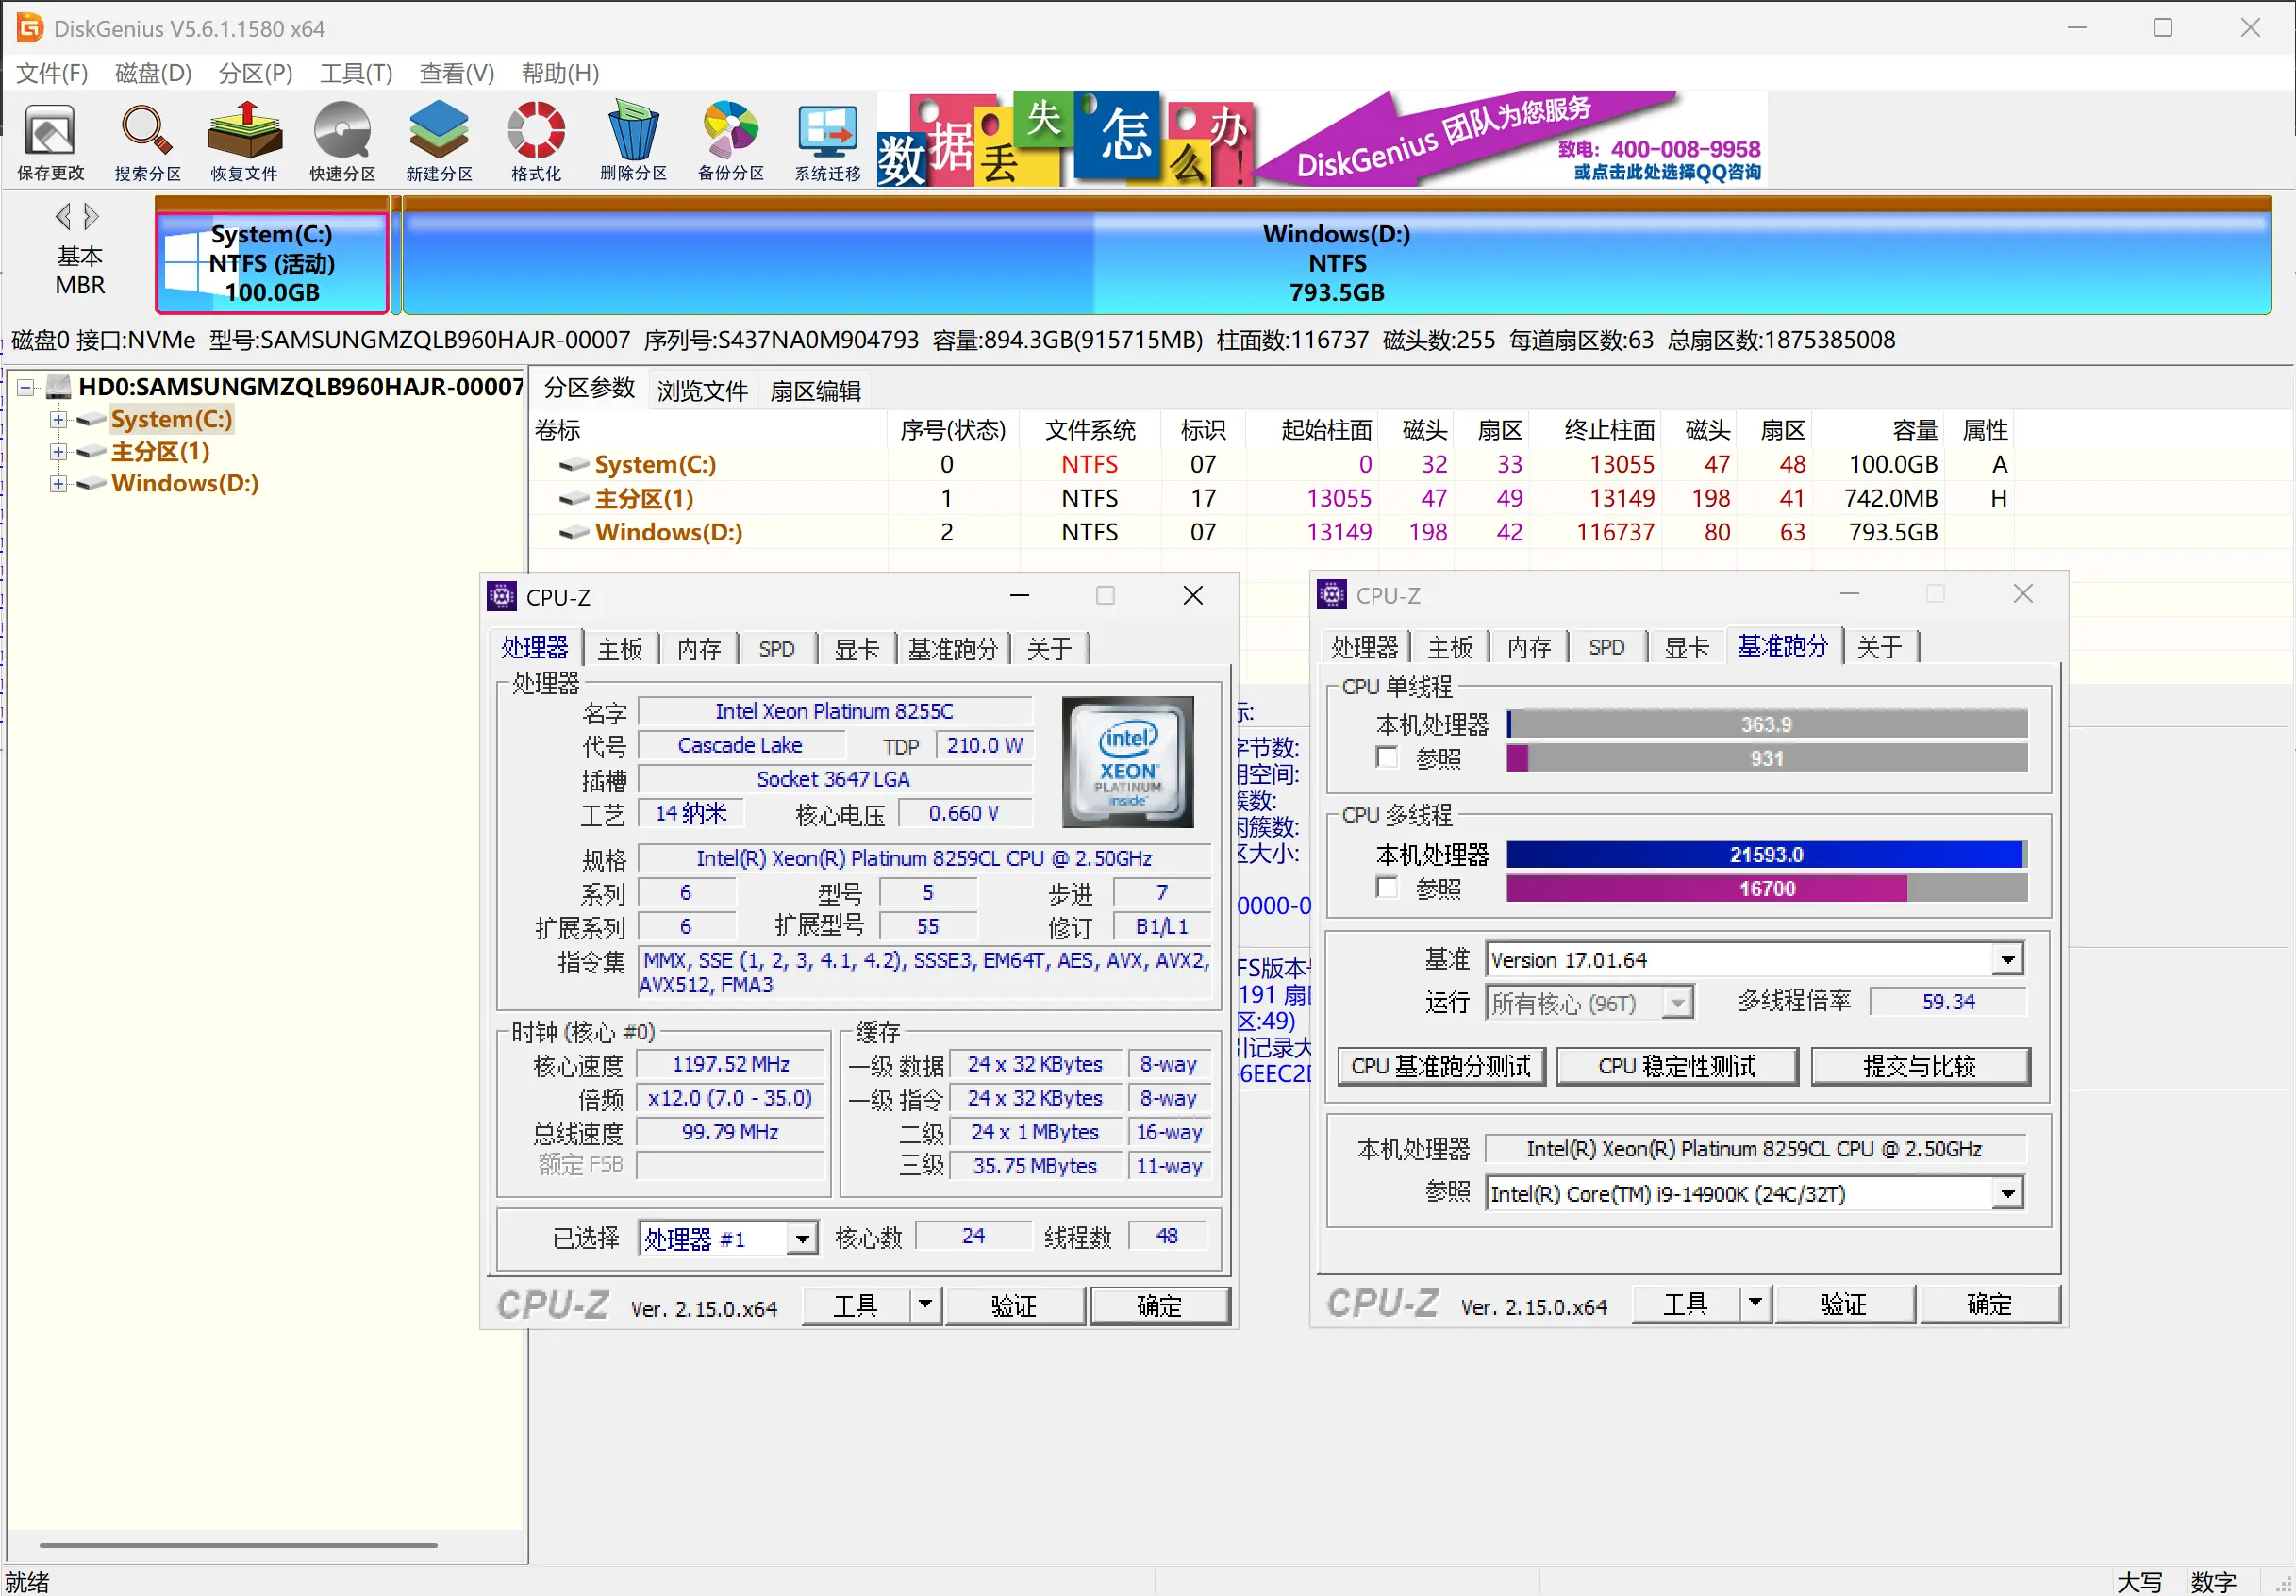Open 显卡 tab in right CPU-Z
The width and height of the screenshot is (2296, 1596).
[x=1686, y=647]
